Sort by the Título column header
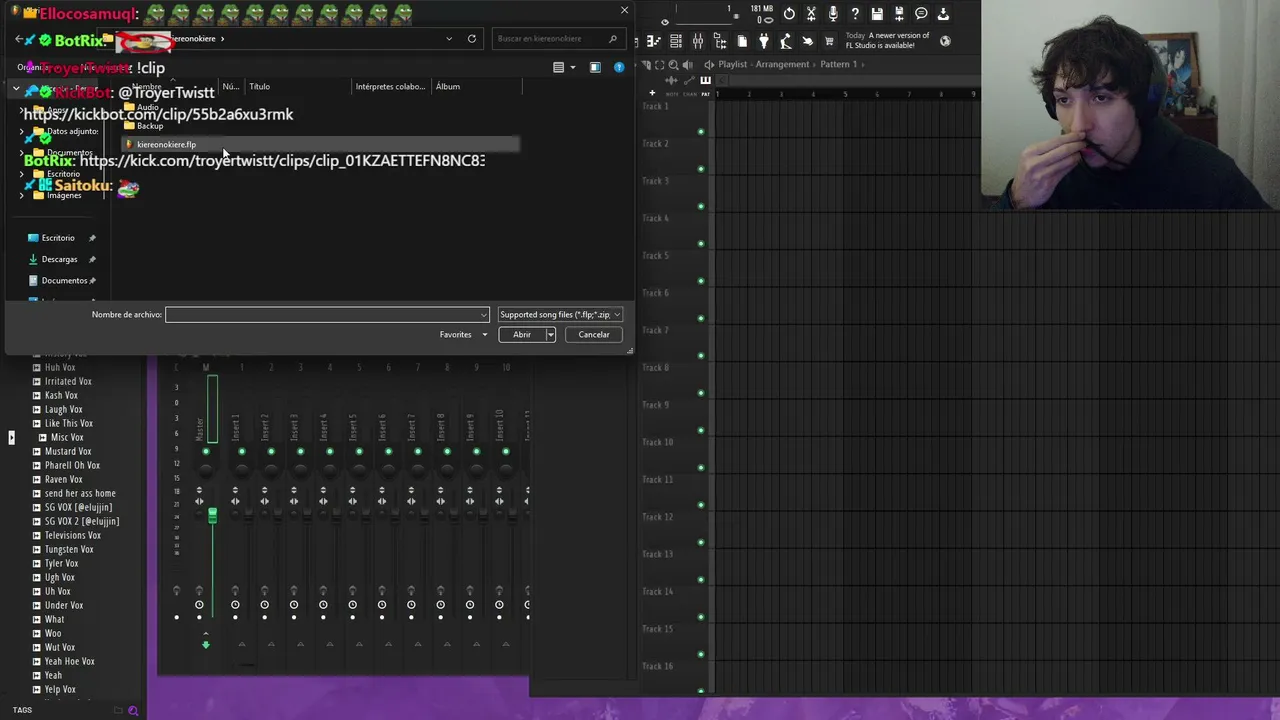This screenshot has width=1280, height=720. coord(260,87)
